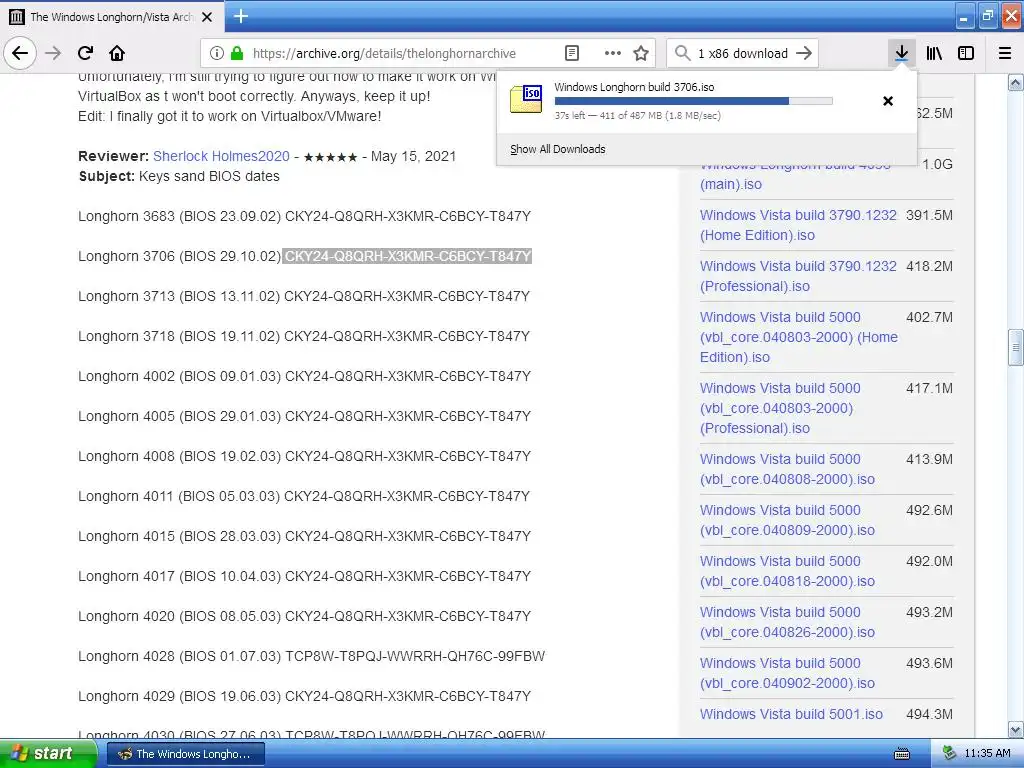Open the Windows start menu
Image resolution: width=1024 pixels, height=768 pixels.
tap(47, 754)
